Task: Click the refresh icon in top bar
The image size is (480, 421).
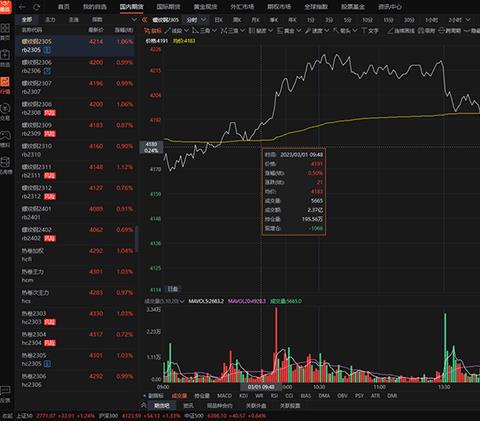Action: click(x=37, y=7)
